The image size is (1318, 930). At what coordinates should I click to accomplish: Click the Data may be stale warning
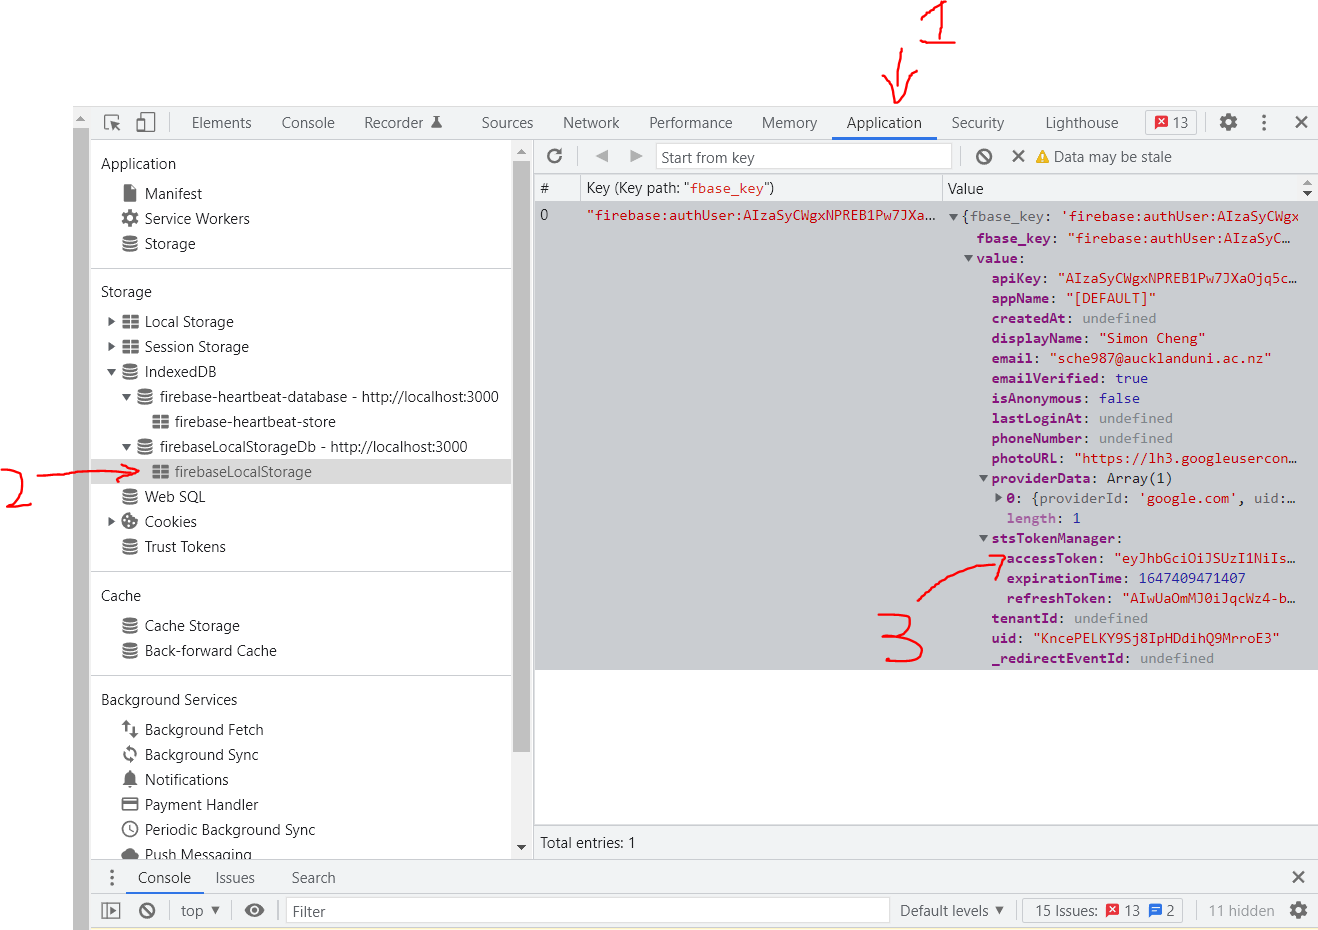click(1103, 157)
